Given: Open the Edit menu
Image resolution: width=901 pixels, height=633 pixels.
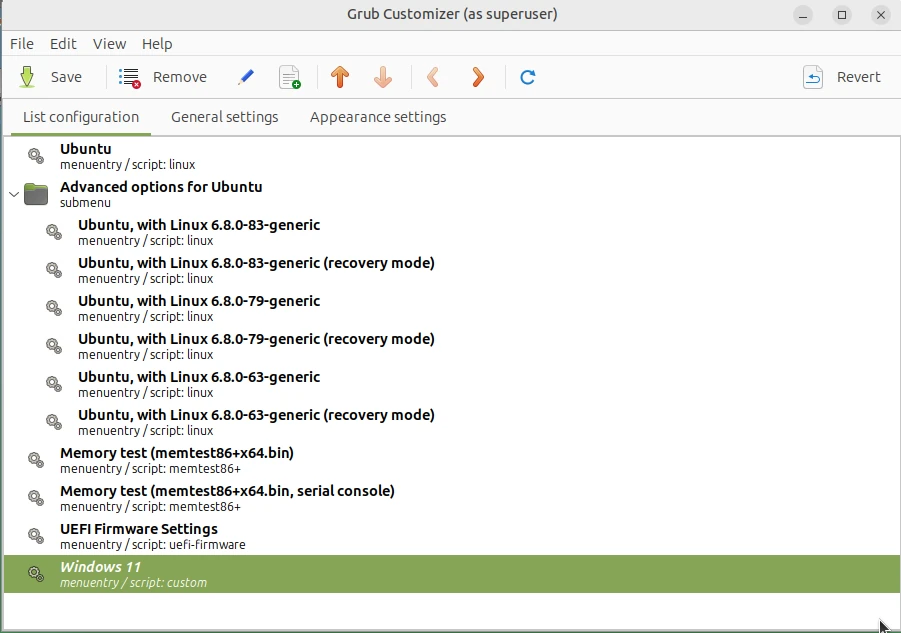Looking at the screenshot, I should (x=63, y=44).
